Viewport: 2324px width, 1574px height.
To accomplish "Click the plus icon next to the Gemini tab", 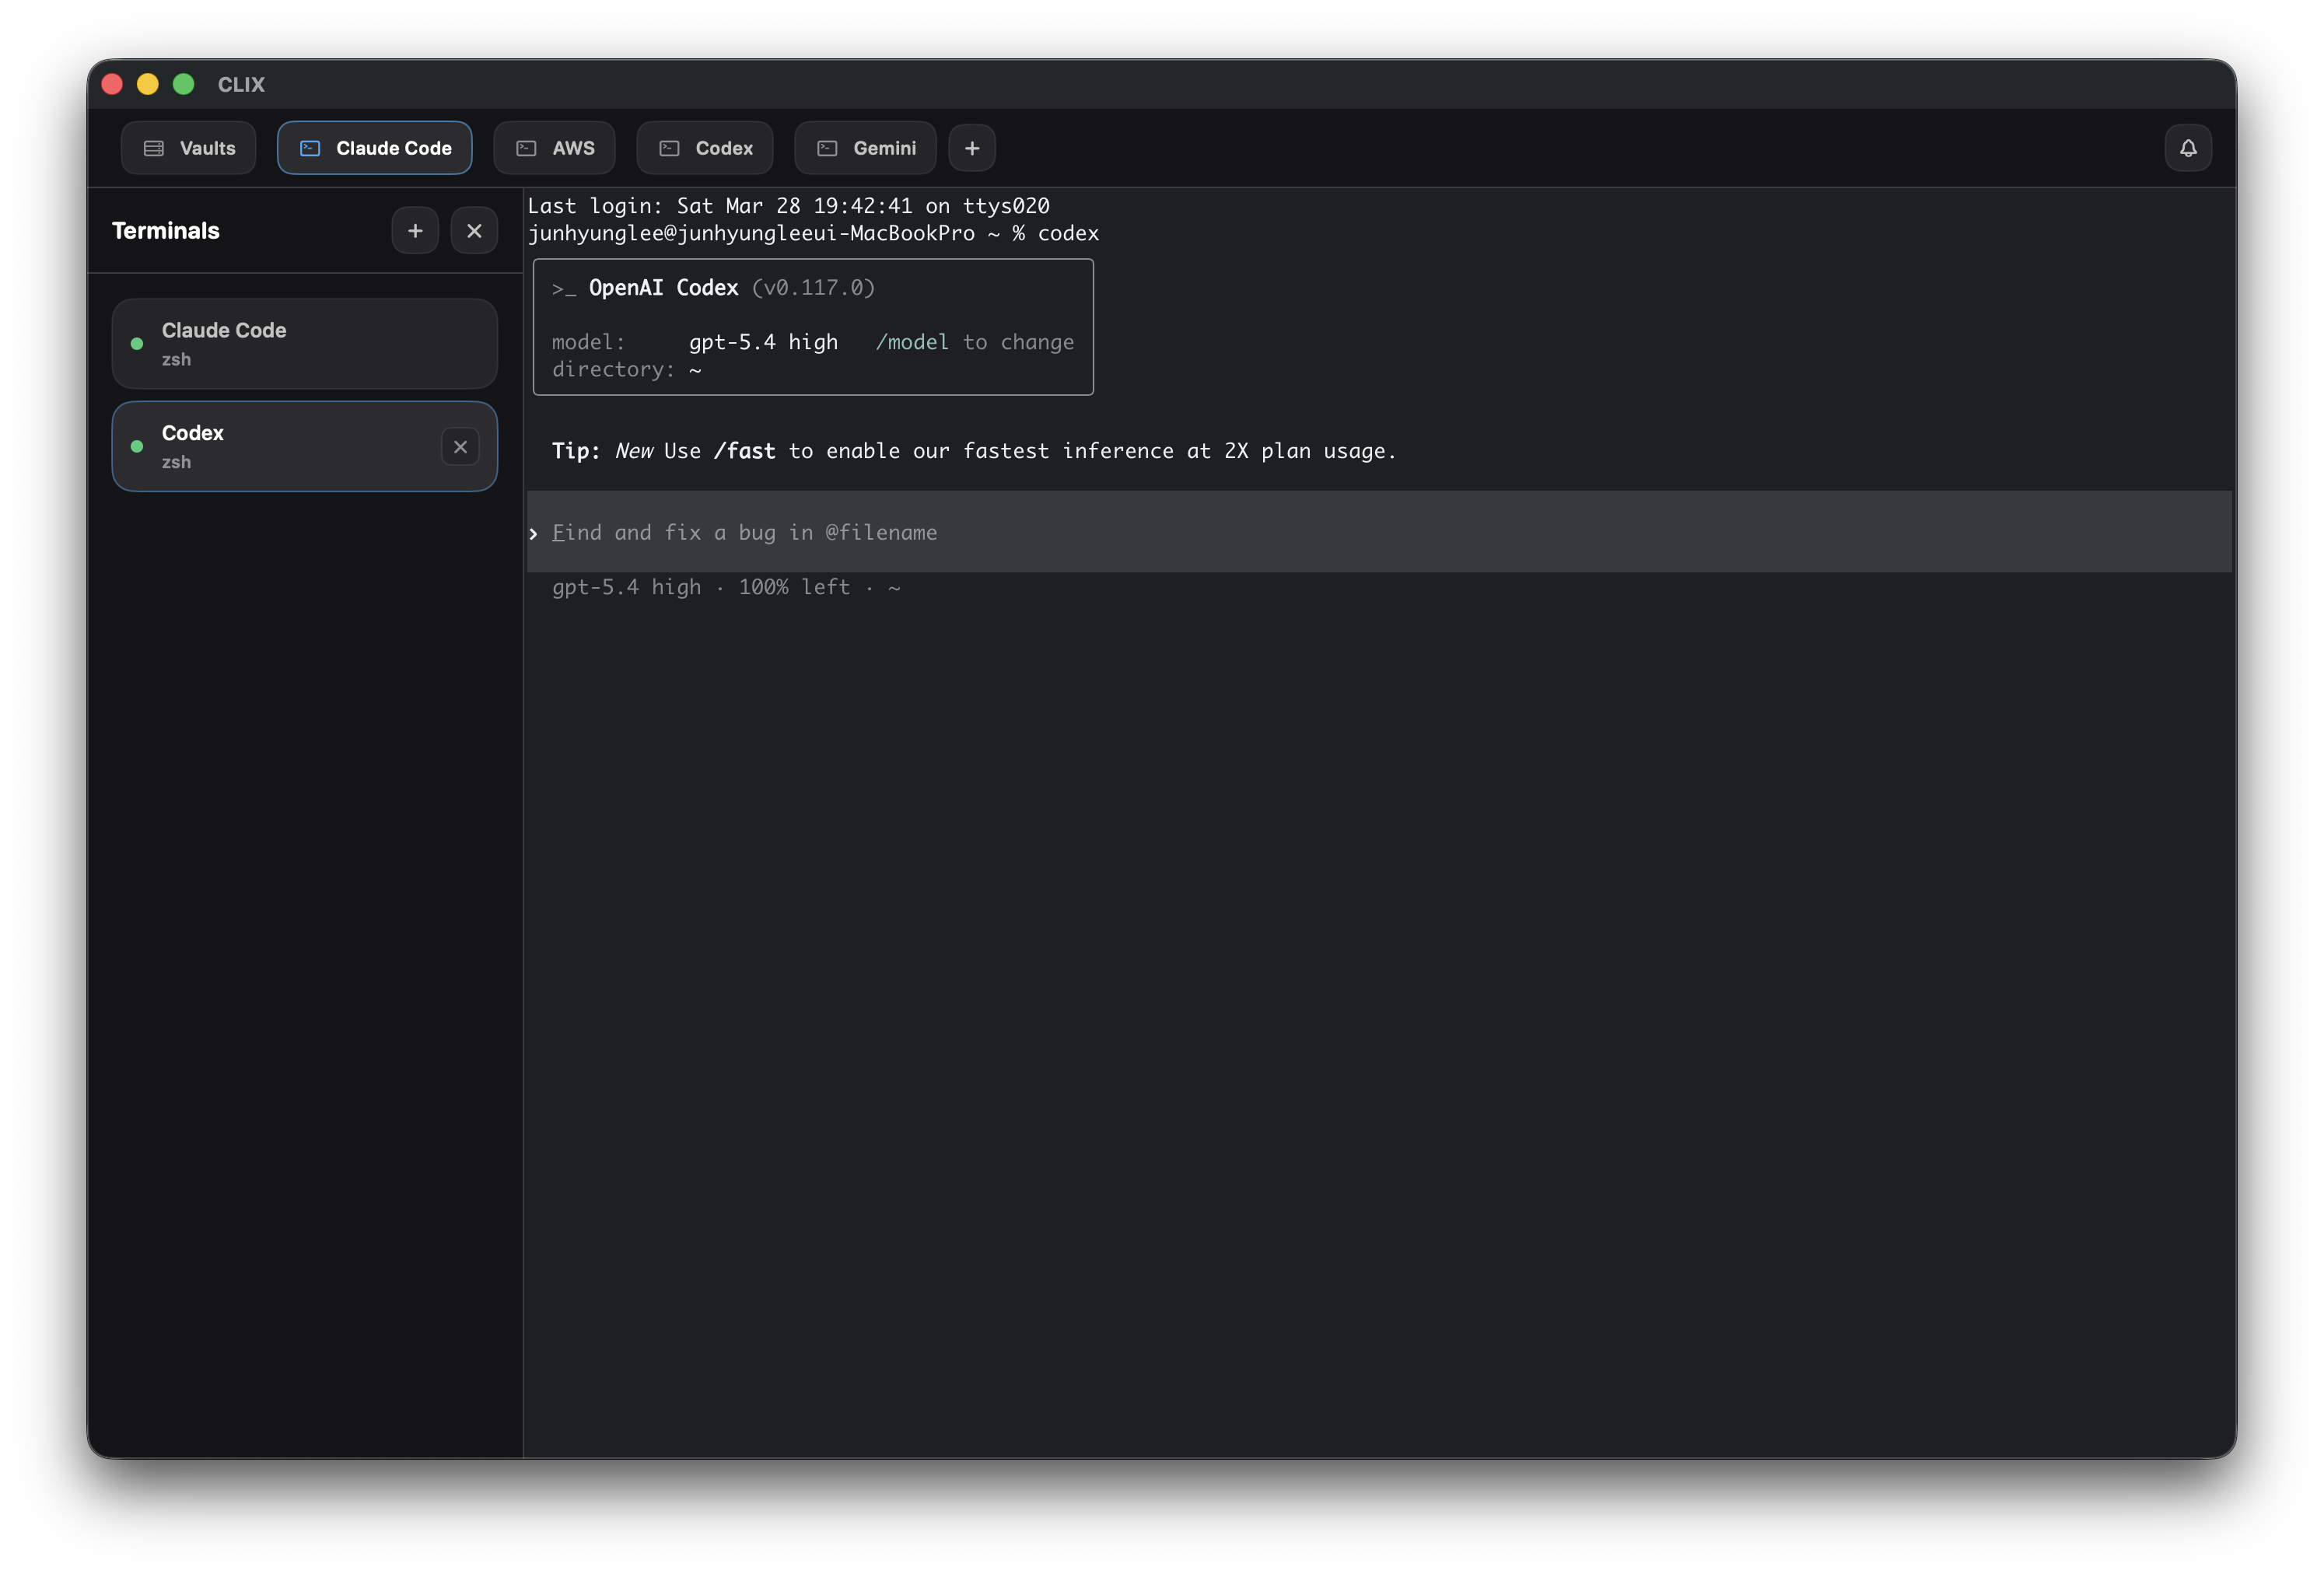I will click(972, 148).
